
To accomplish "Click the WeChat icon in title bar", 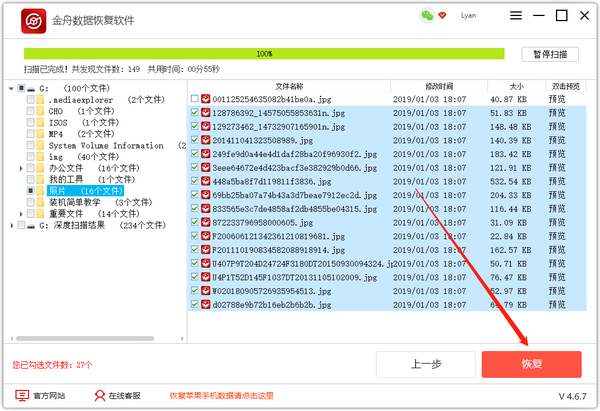I will (428, 16).
